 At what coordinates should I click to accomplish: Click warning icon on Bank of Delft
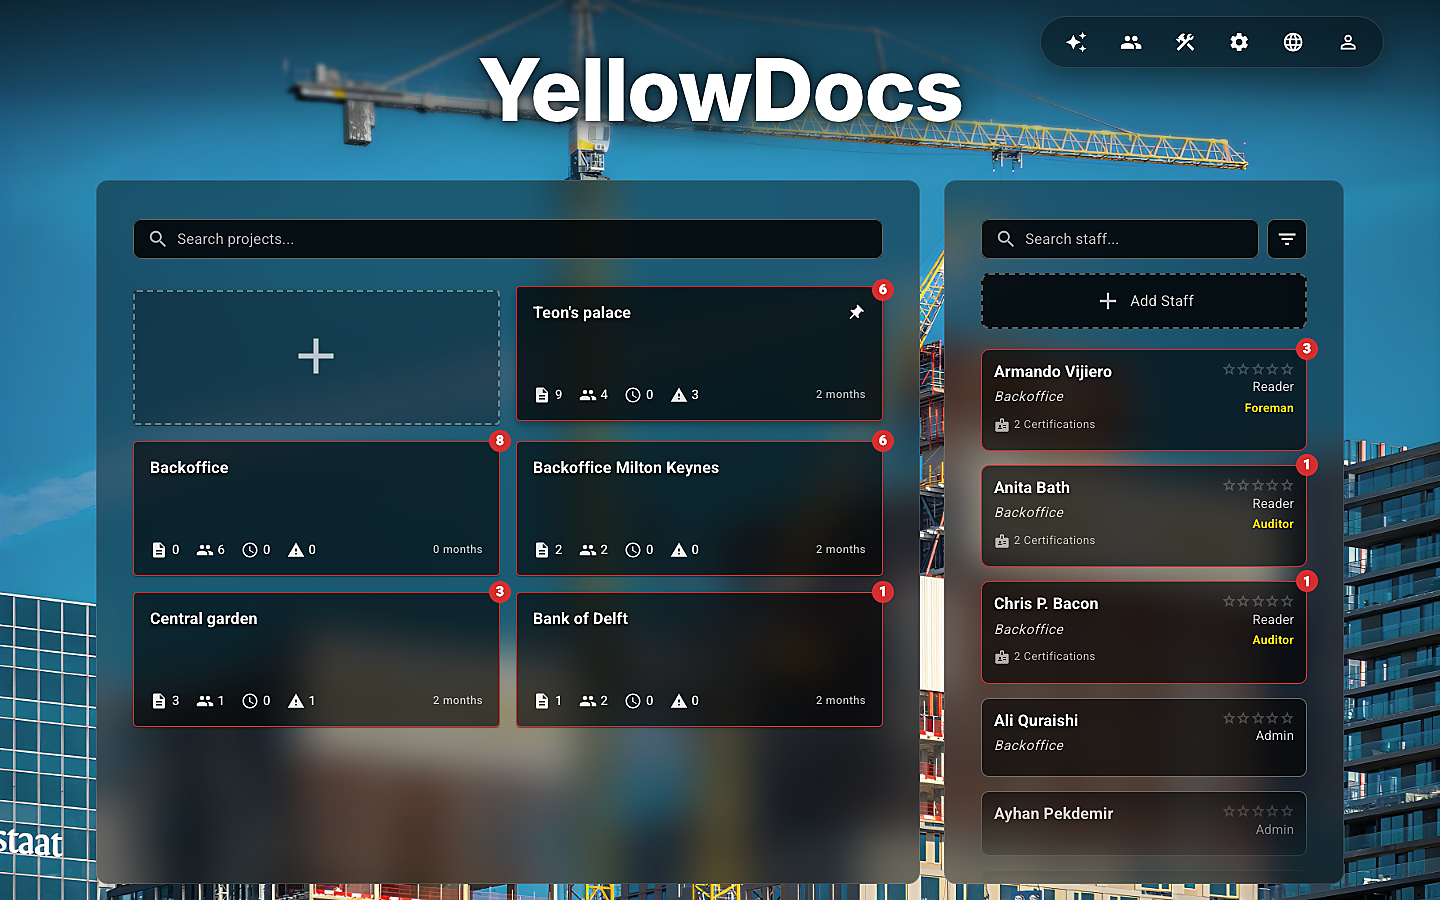(x=679, y=701)
